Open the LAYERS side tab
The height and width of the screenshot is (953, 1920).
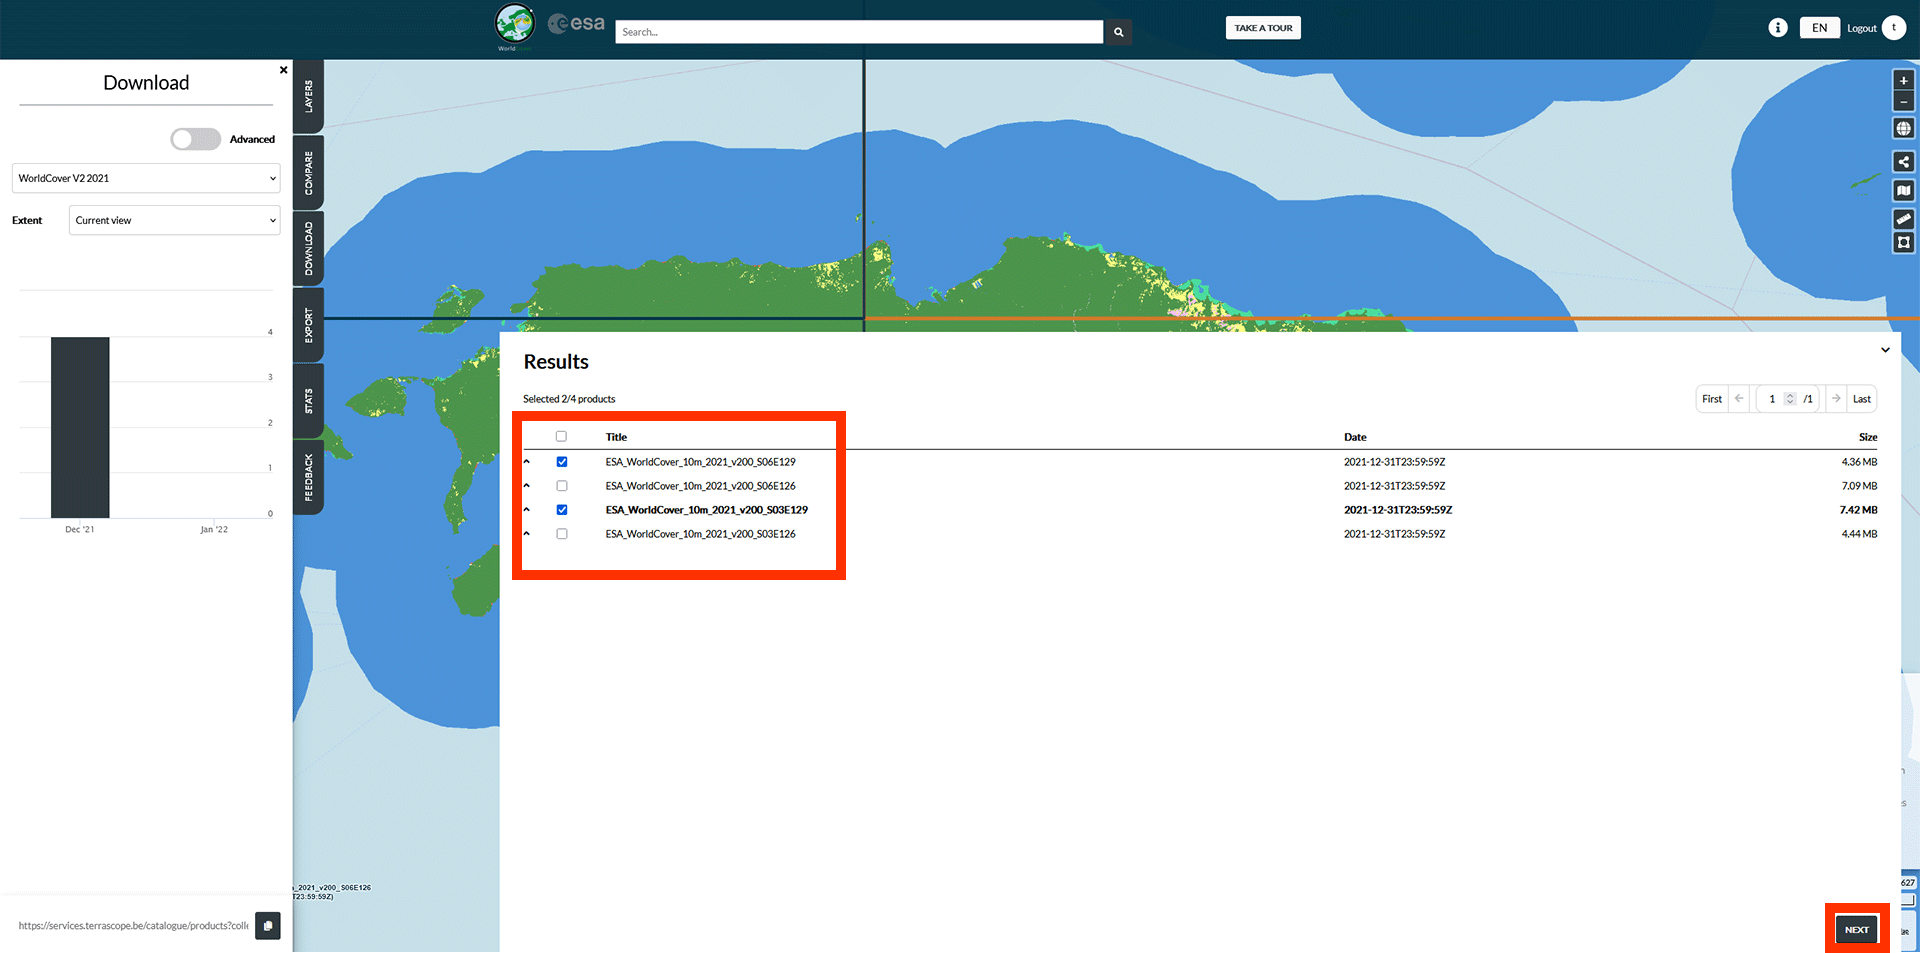click(x=308, y=97)
